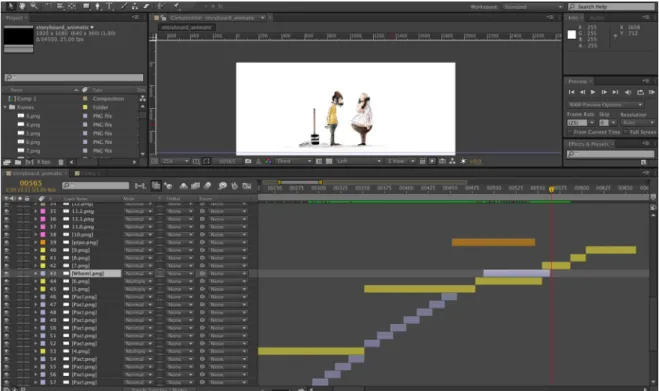659x391 pixels.
Task: Open Brainstorm icon in timeline
Action: pos(222,185)
